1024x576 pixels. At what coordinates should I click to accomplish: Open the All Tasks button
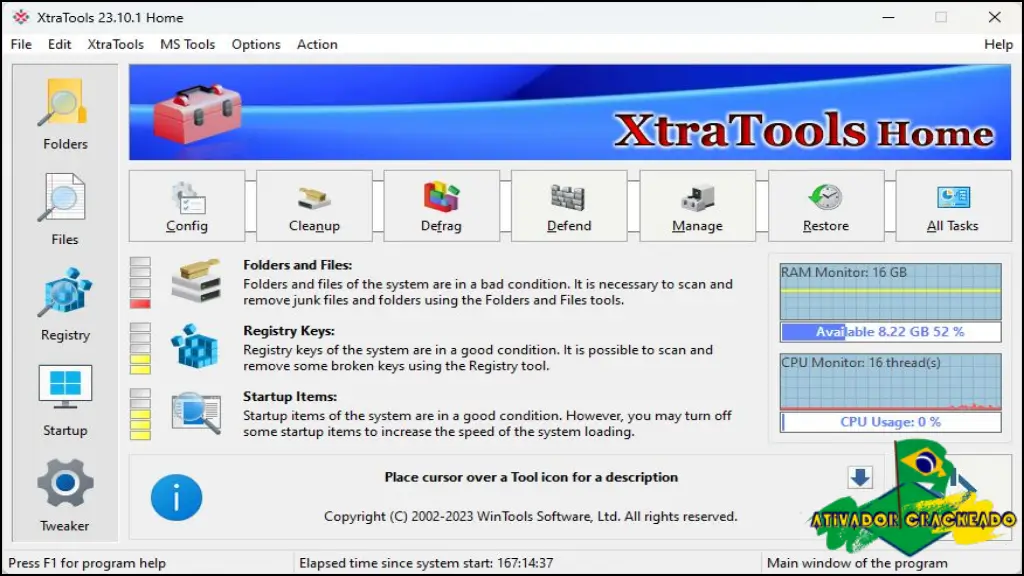pos(953,206)
